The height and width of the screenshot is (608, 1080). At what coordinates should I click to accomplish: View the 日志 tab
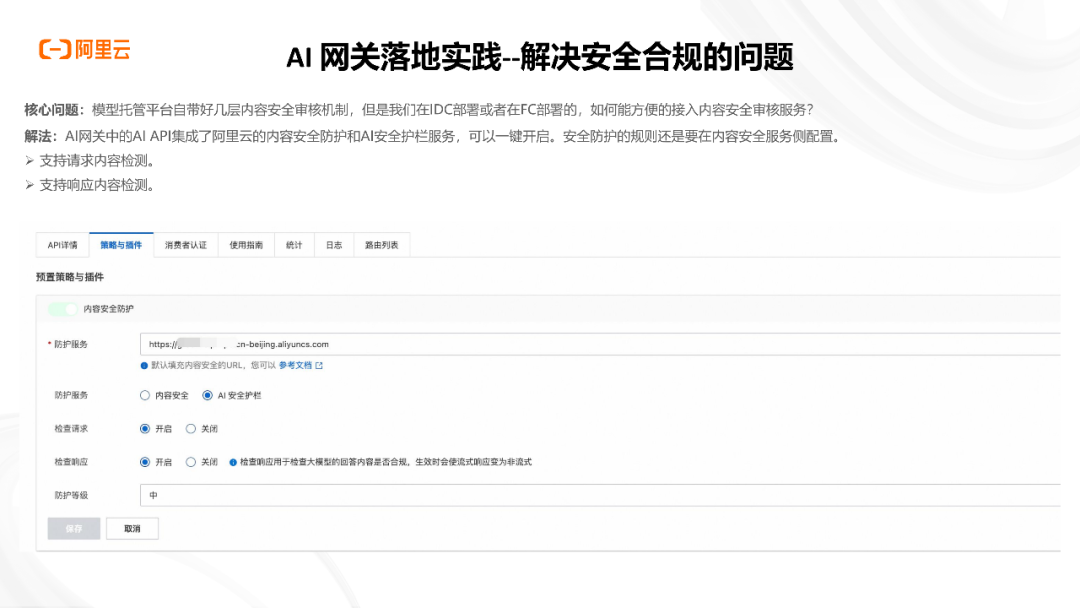[333, 245]
